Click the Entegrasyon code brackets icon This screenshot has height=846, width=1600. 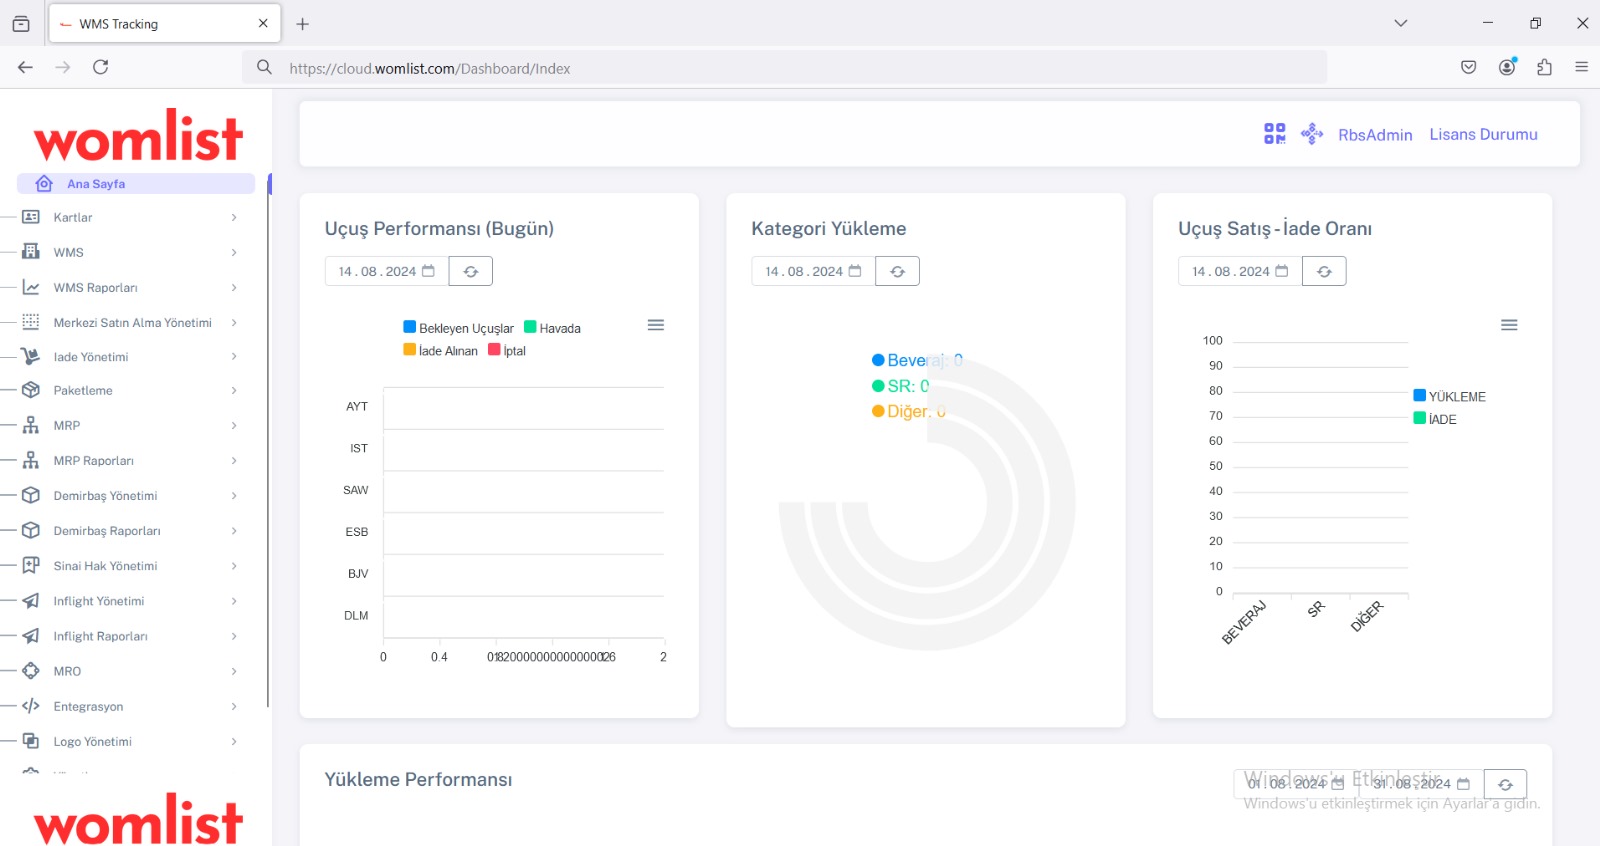tap(31, 706)
